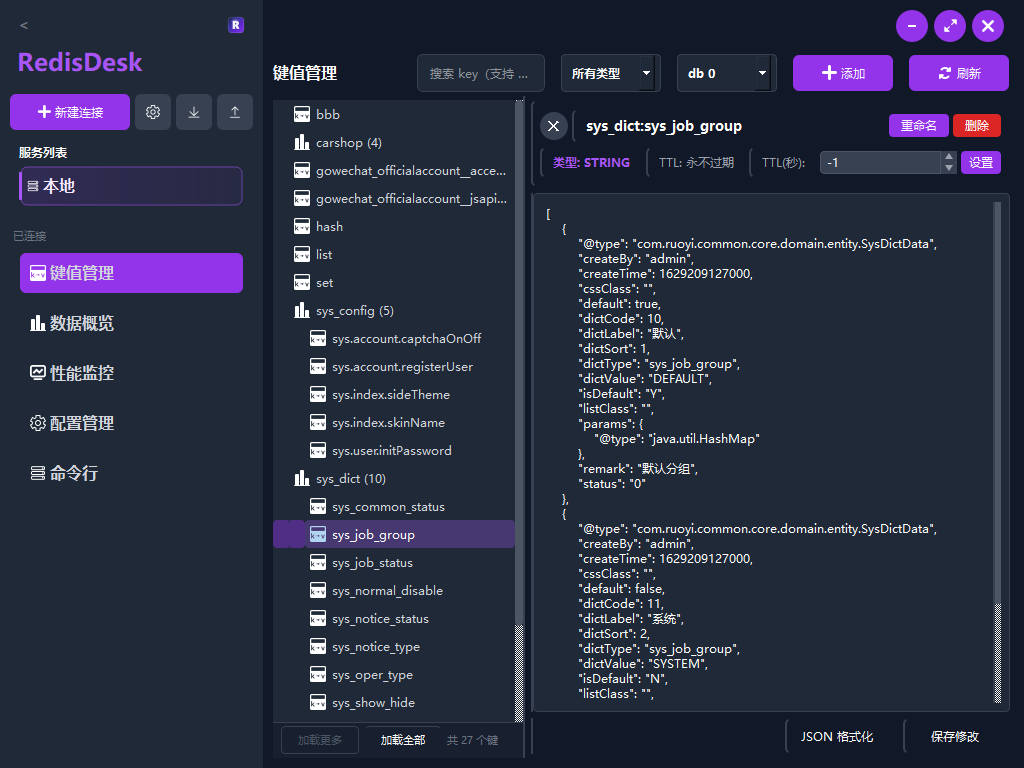Select sys_notice_type key

tap(376, 647)
